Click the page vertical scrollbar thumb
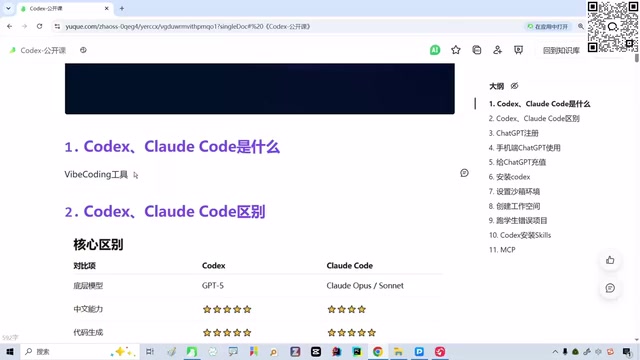The height and width of the screenshot is (360, 640). (x=637, y=57)
